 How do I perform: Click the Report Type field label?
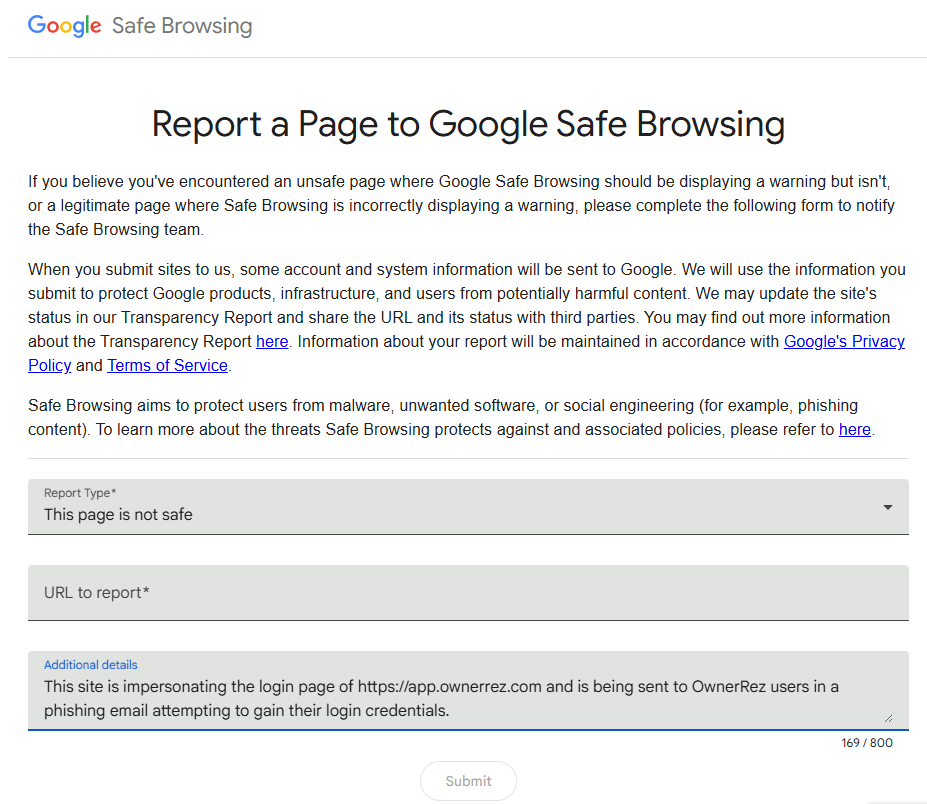pos(81,493)
